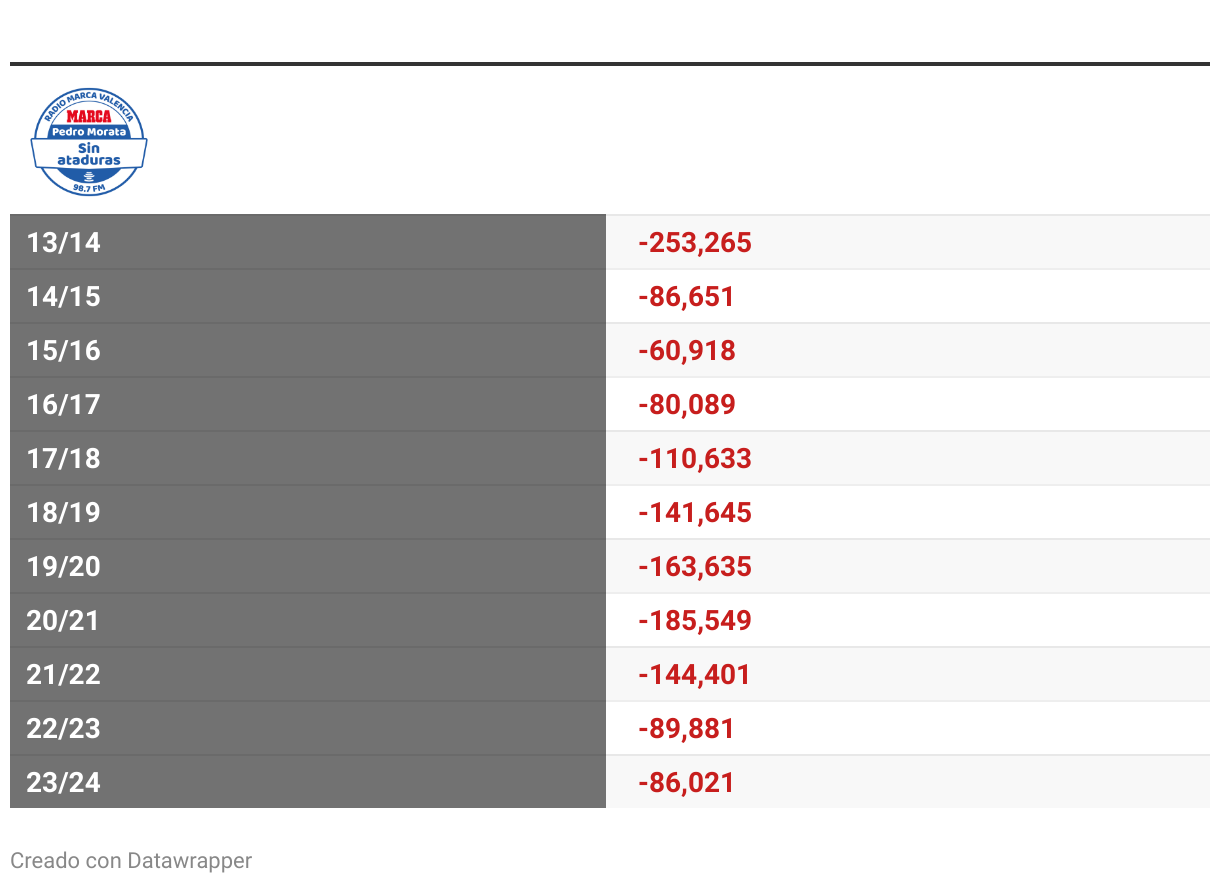Viewport: 1220px width, 886px height.
Task: Select the 13/14 season row label
Action: (x=64, y=243)
